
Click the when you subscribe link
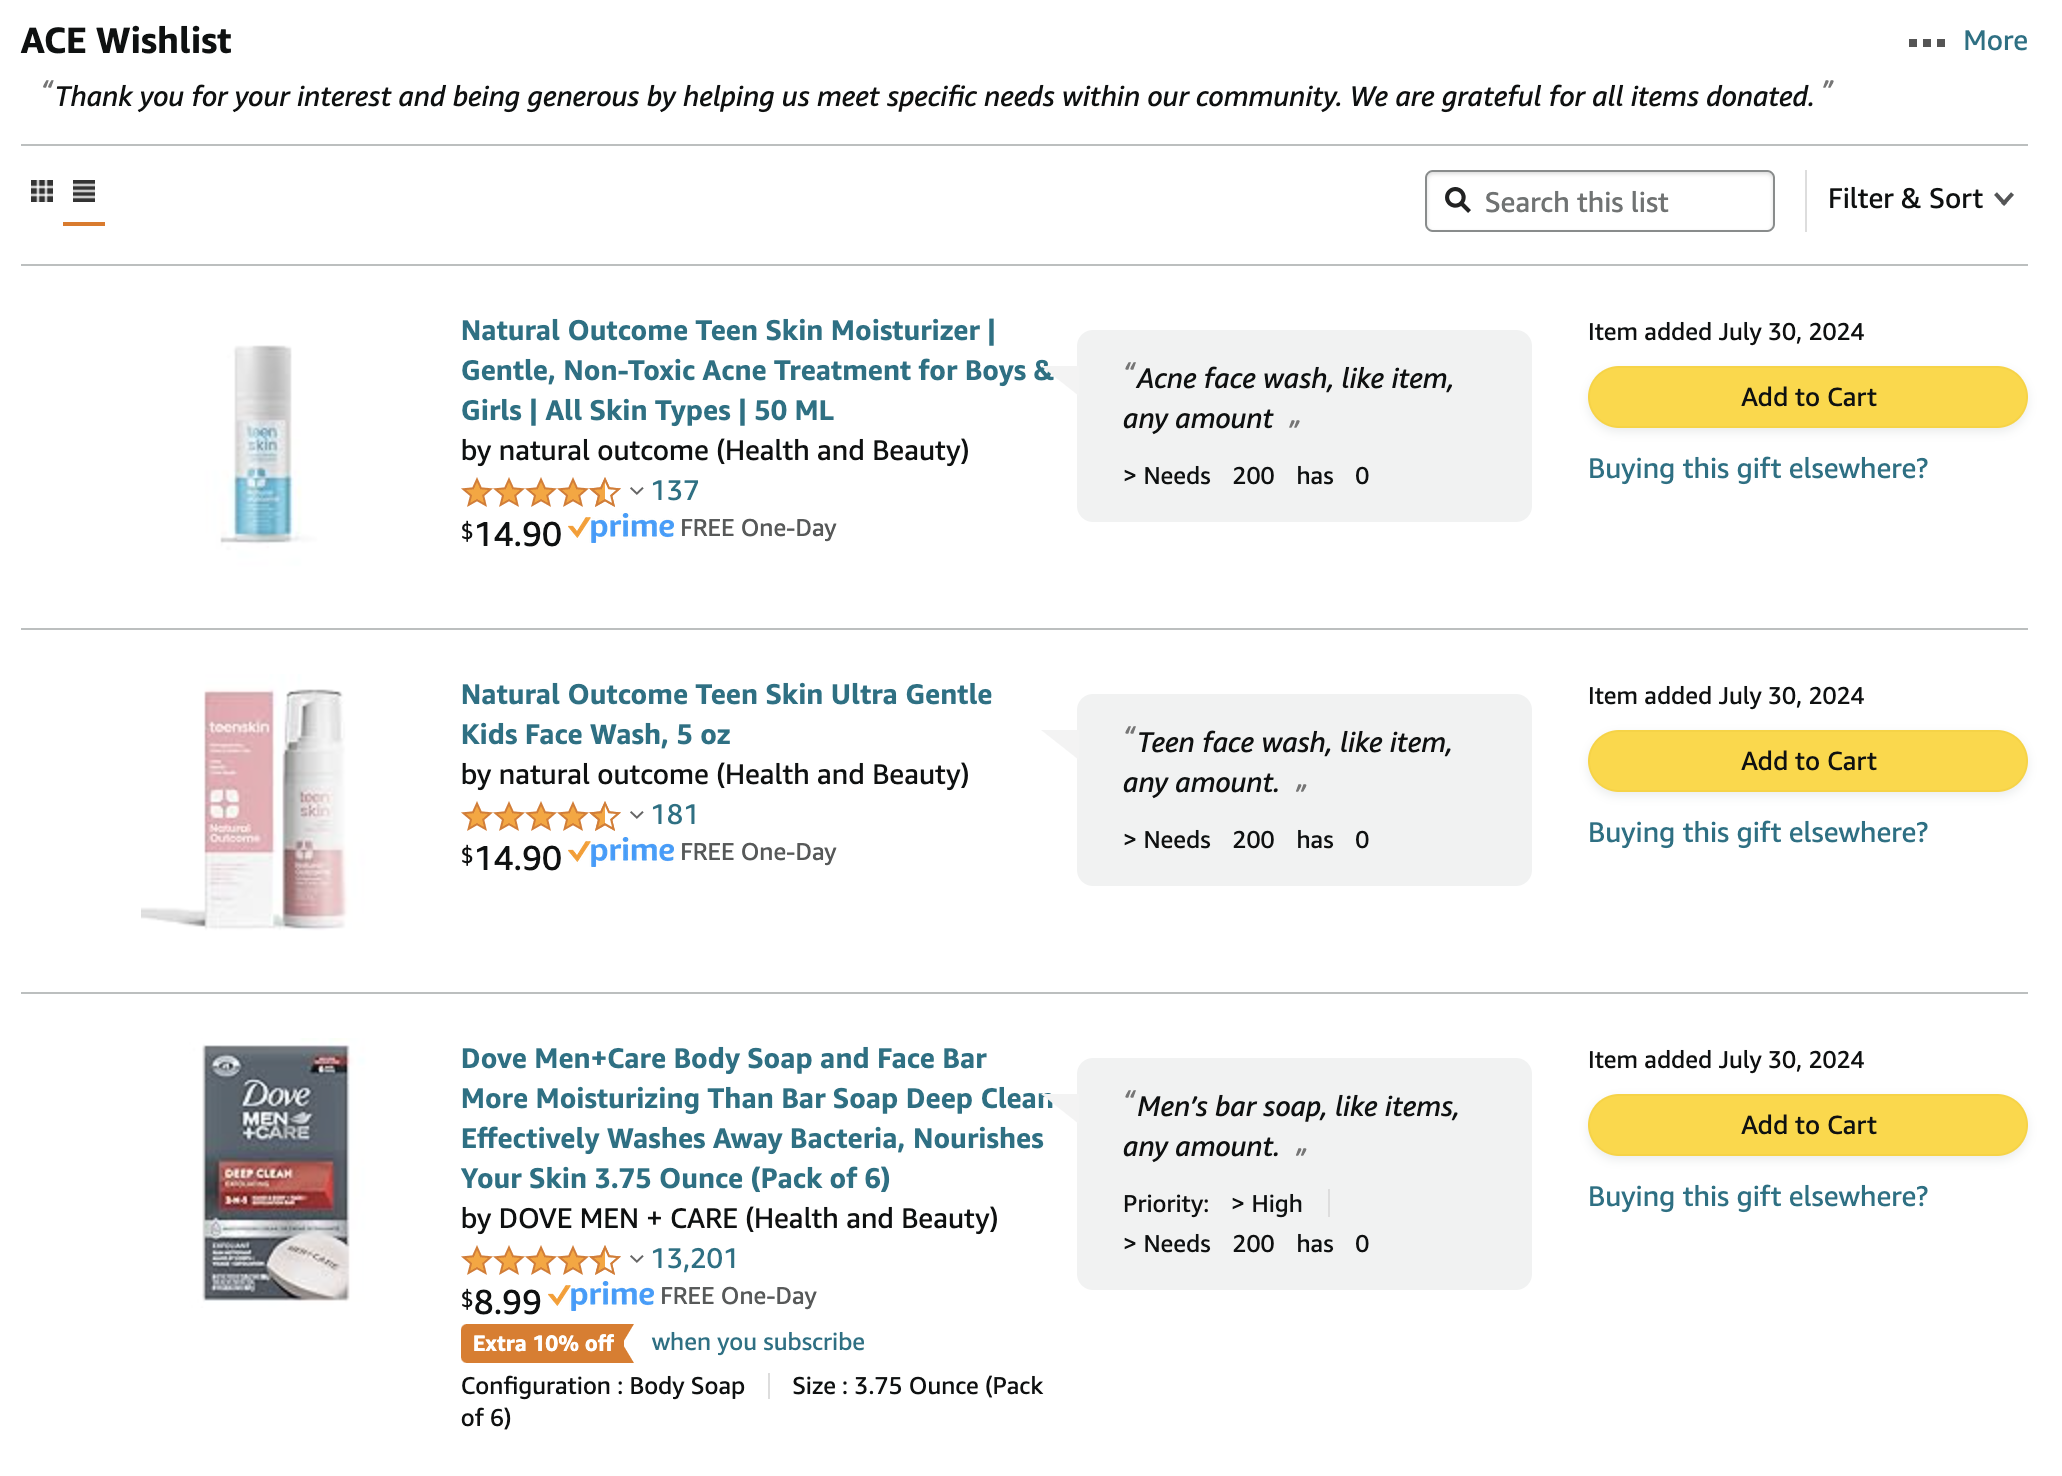click(x=758, y=1342)
